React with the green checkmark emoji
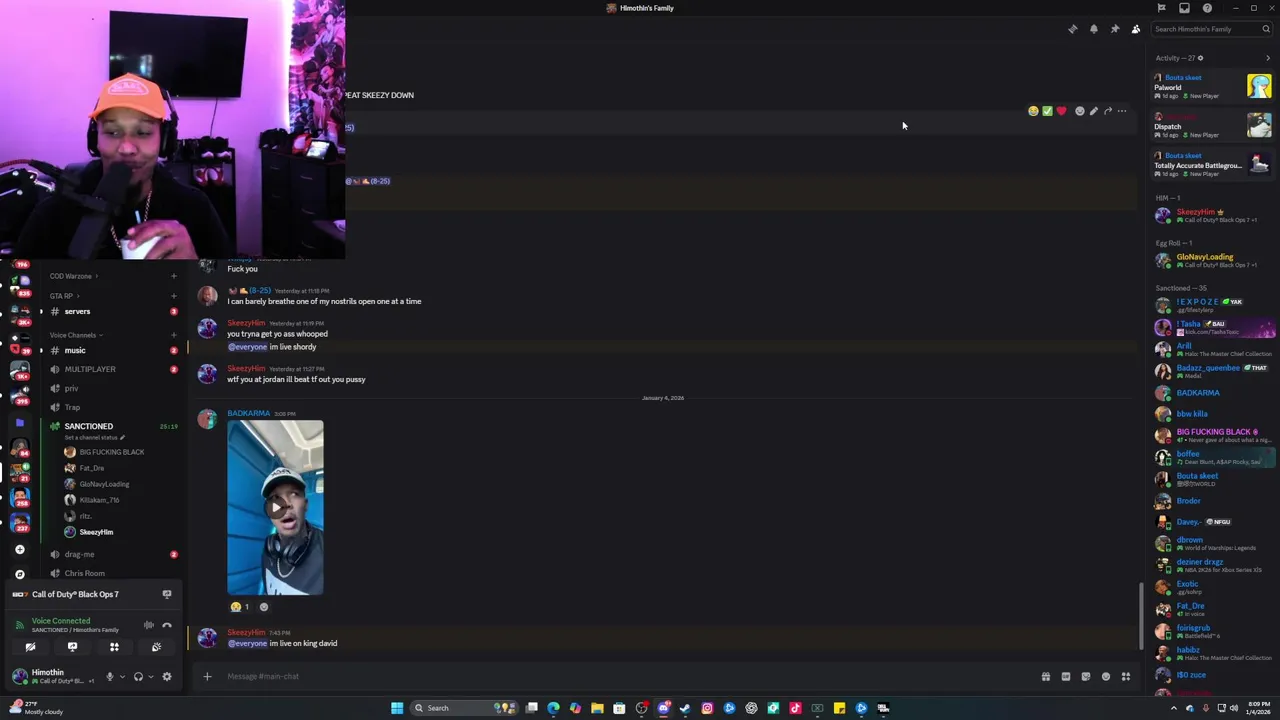1280x720 pixels. tap(1047, 111)
